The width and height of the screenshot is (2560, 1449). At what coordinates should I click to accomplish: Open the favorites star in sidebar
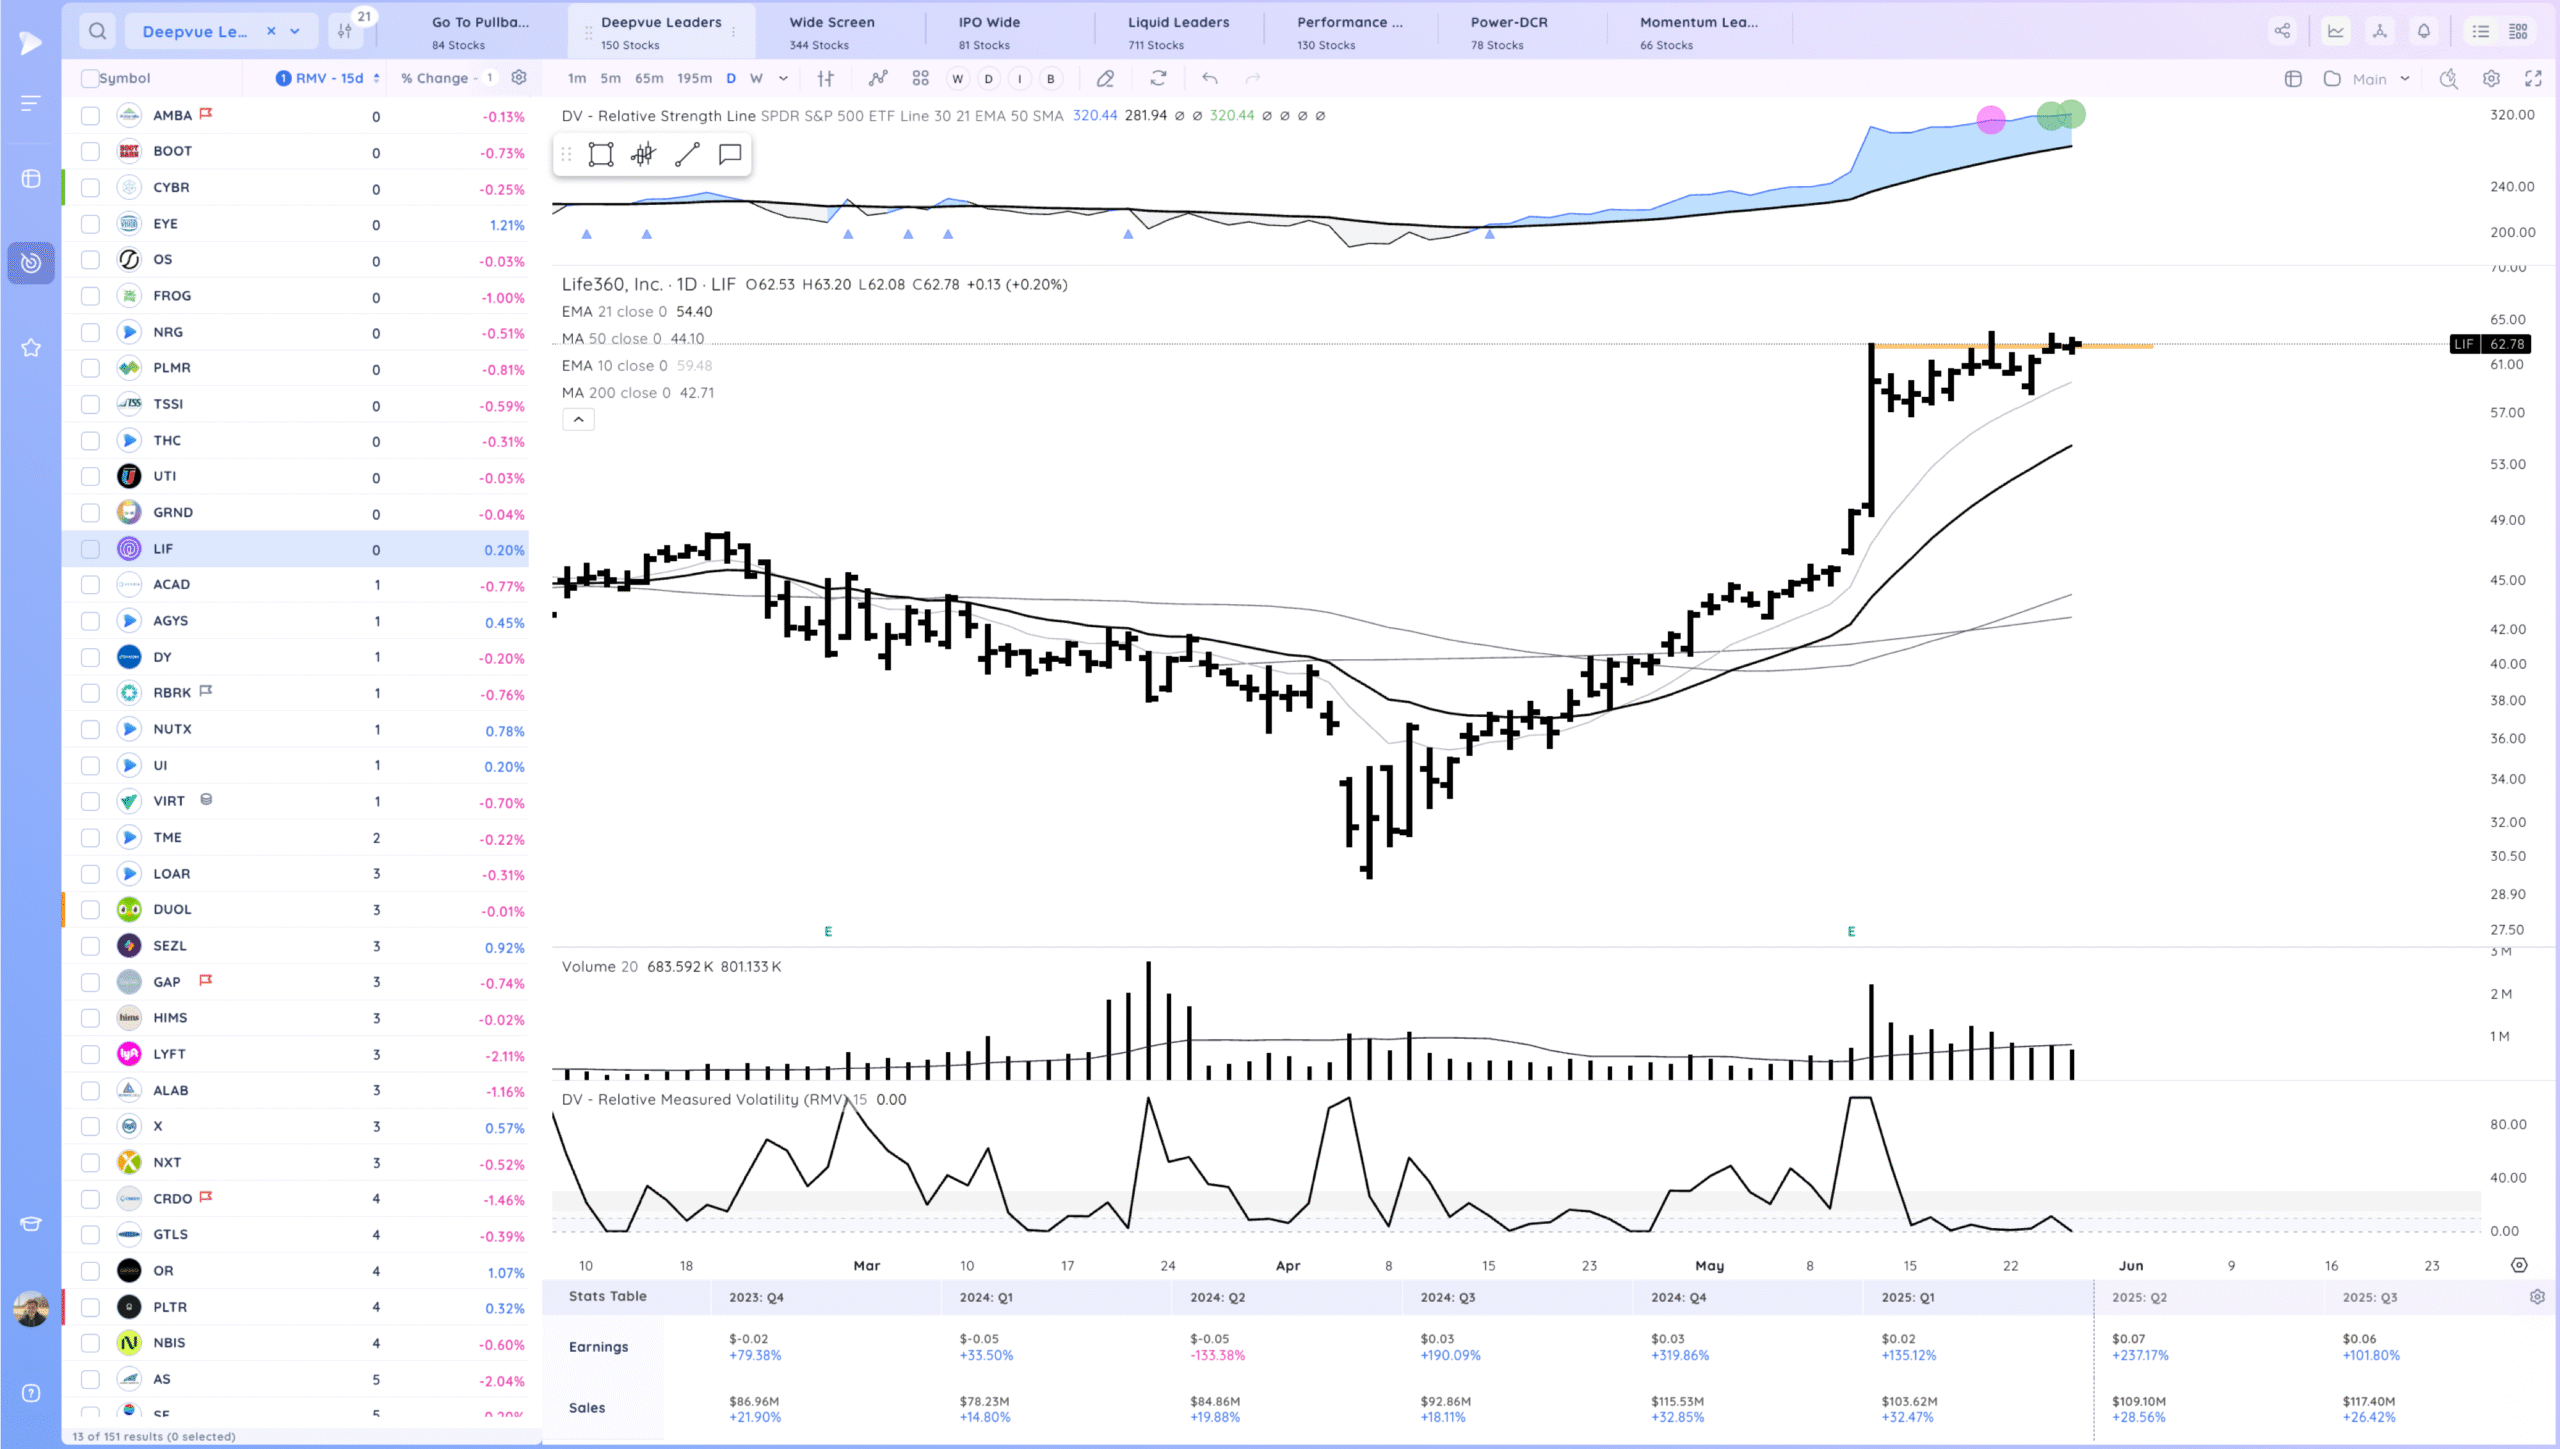(31, 347)
